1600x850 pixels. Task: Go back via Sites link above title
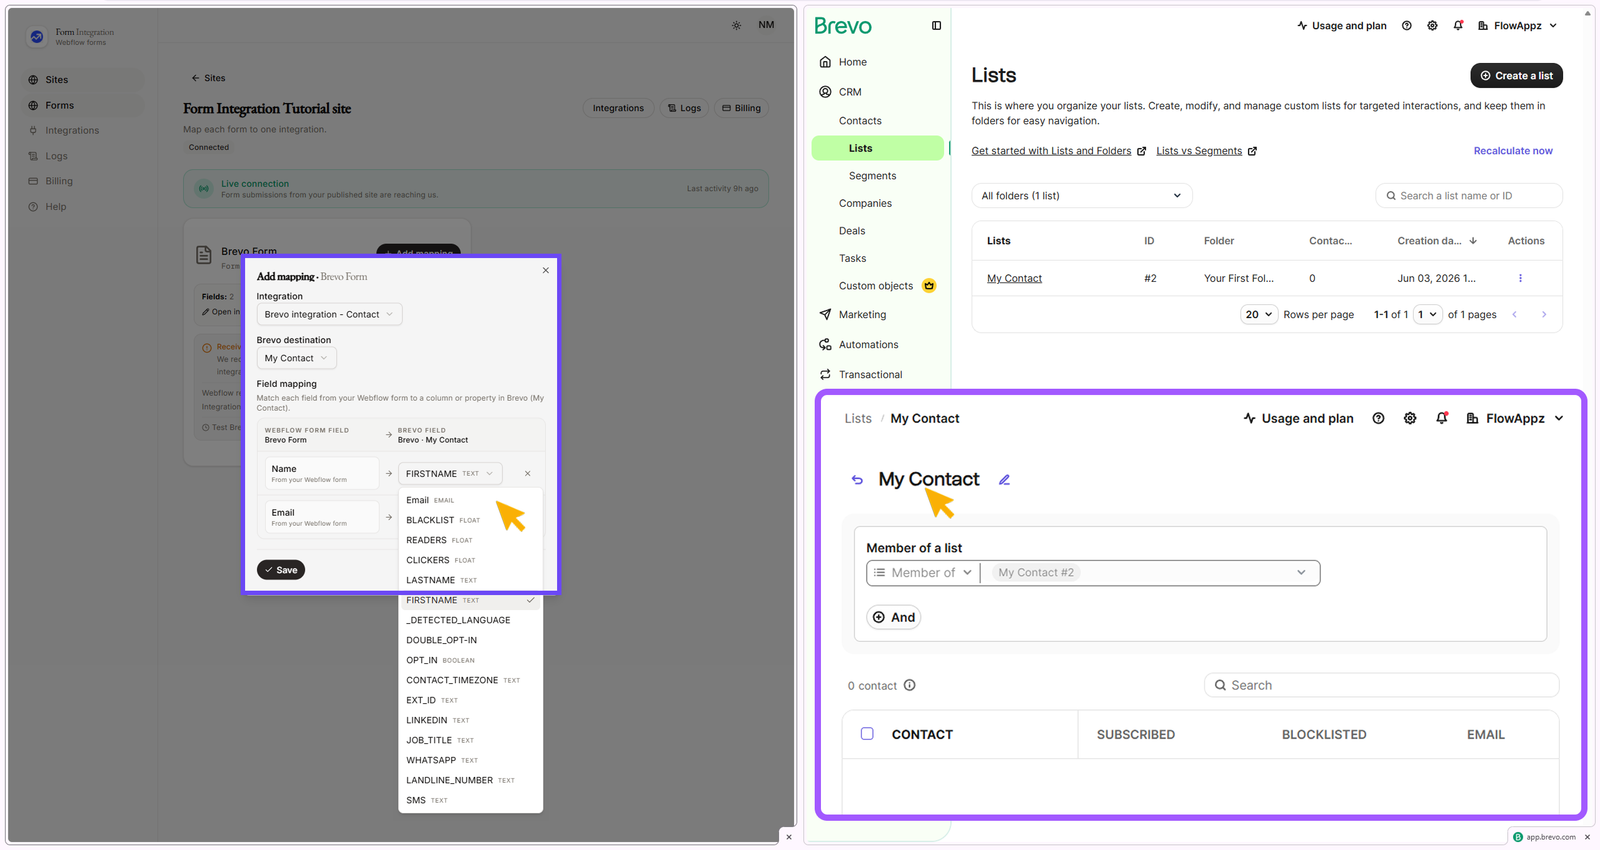click(x=209, y=78)
